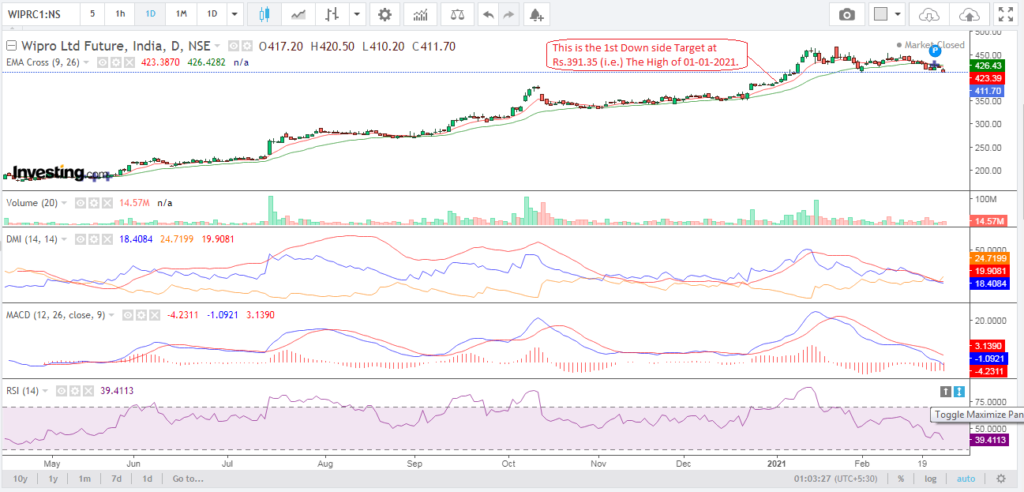Screen dimensions: 1024x492
Task: Remove the EMA Cross indicator
Action: click(129, 62)
